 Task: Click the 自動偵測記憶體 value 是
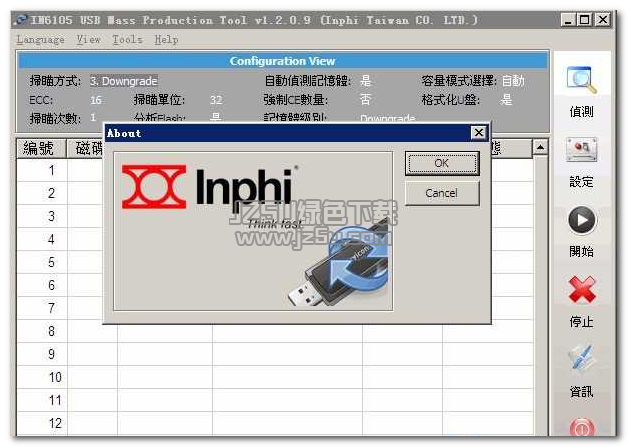(x=365, y=81)
